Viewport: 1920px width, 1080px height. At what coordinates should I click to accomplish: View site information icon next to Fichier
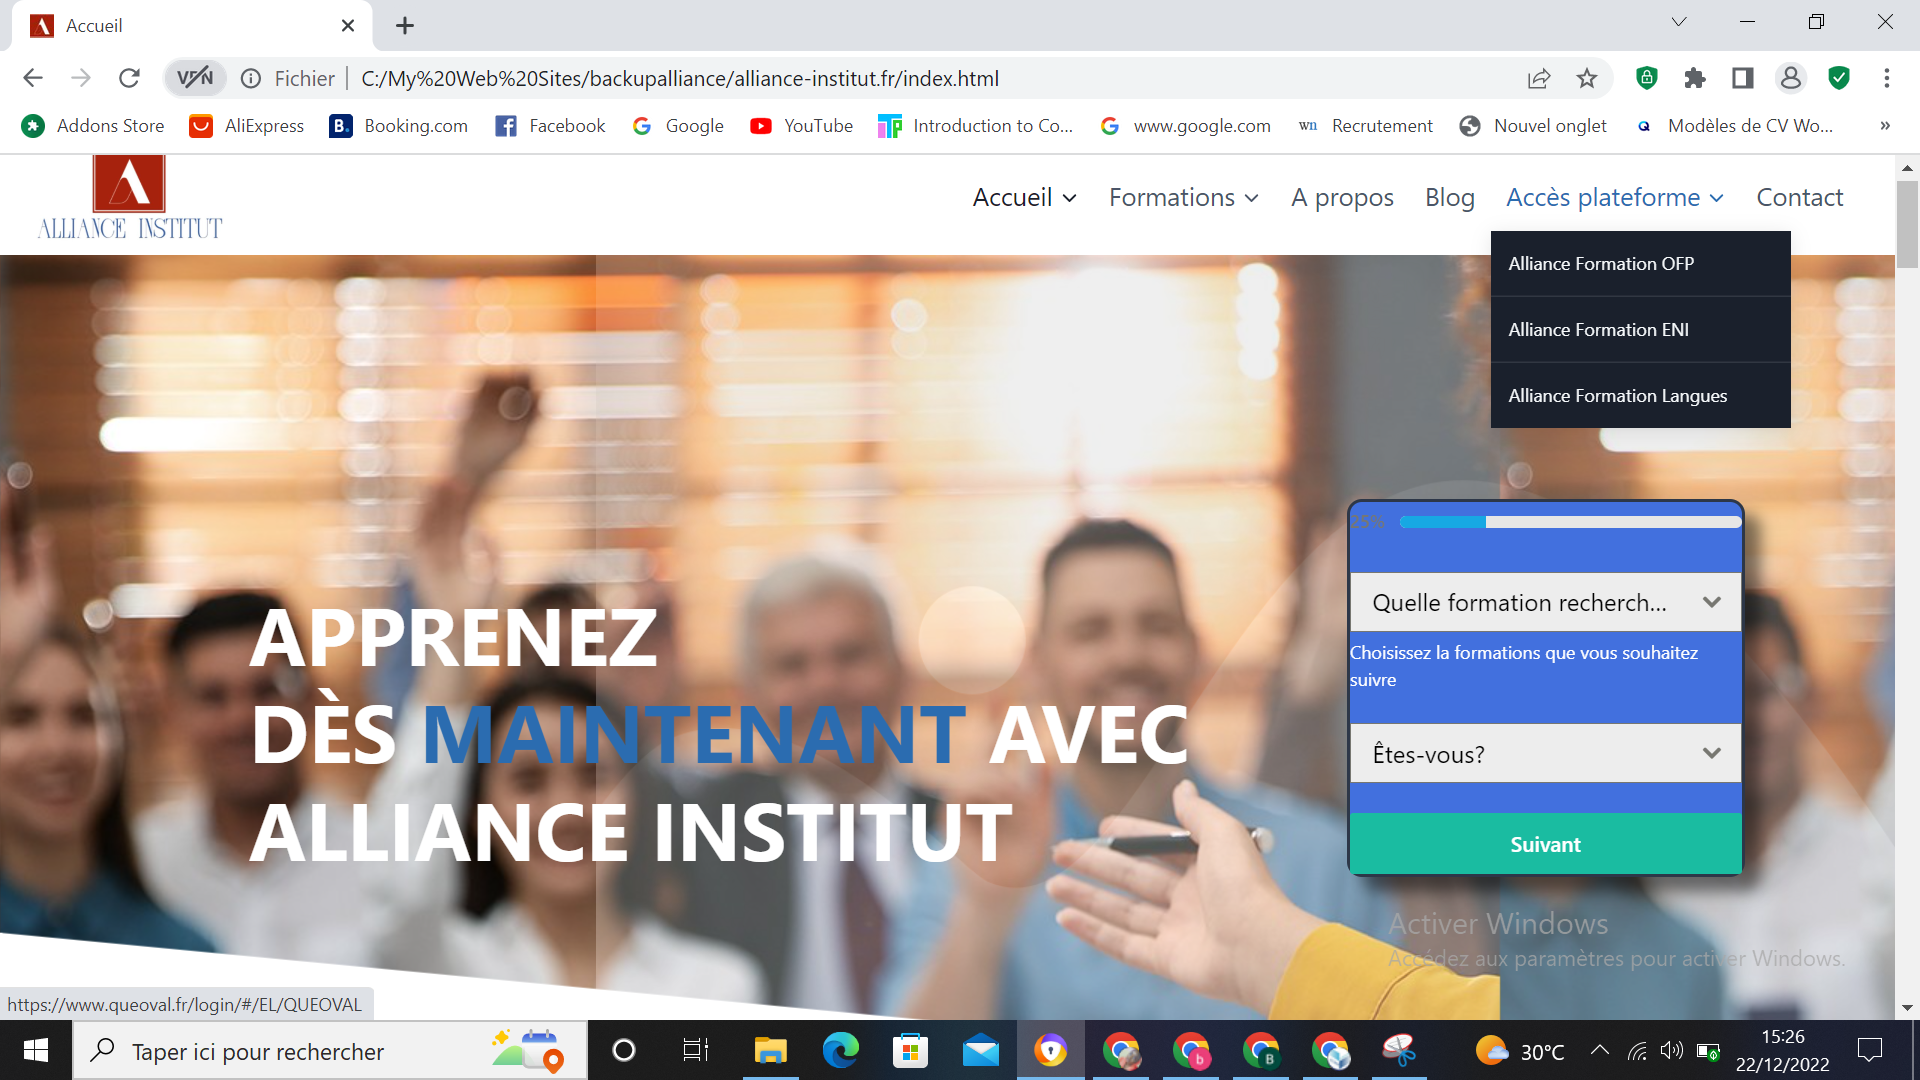(251, 78)
